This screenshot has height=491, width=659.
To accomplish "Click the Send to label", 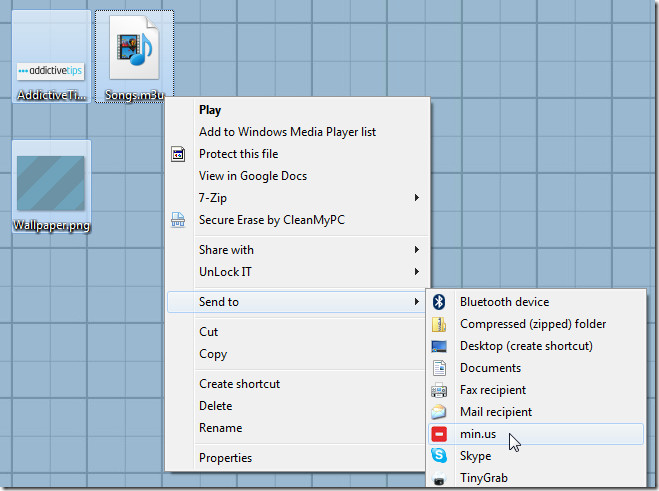I will [x=219, y=302].
